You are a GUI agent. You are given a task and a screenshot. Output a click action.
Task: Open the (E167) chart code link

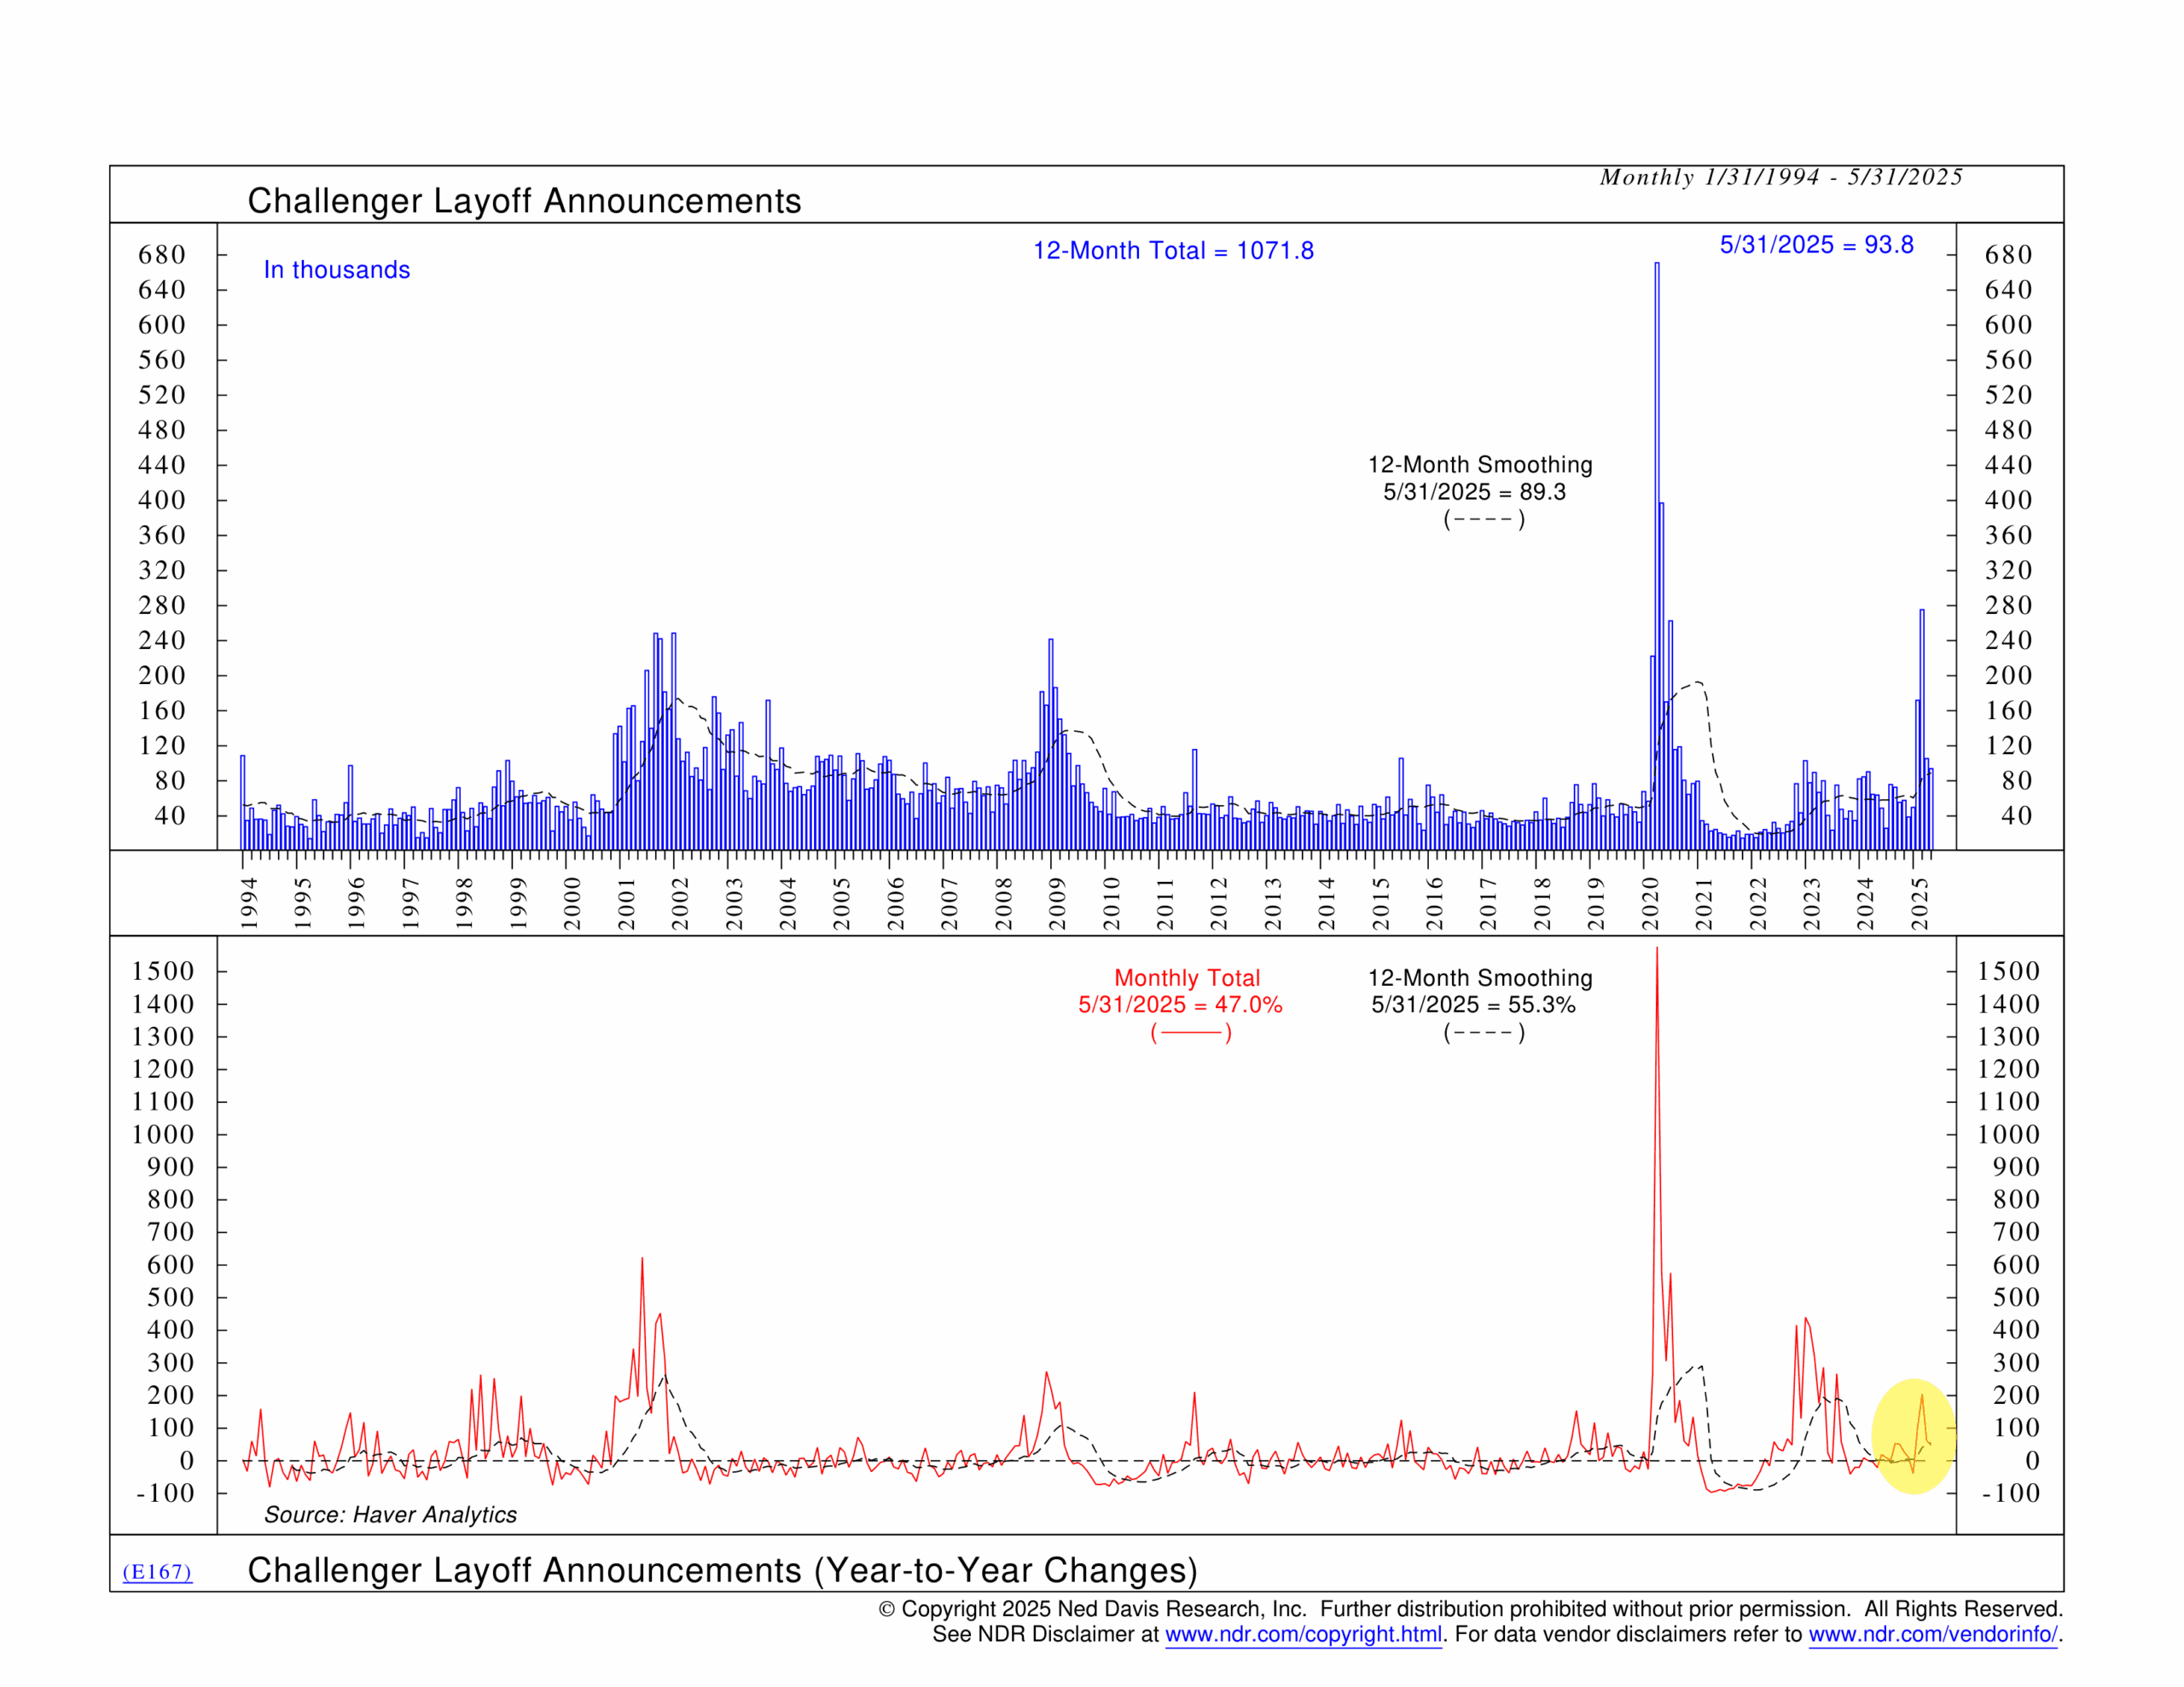tap(157, 1571)
